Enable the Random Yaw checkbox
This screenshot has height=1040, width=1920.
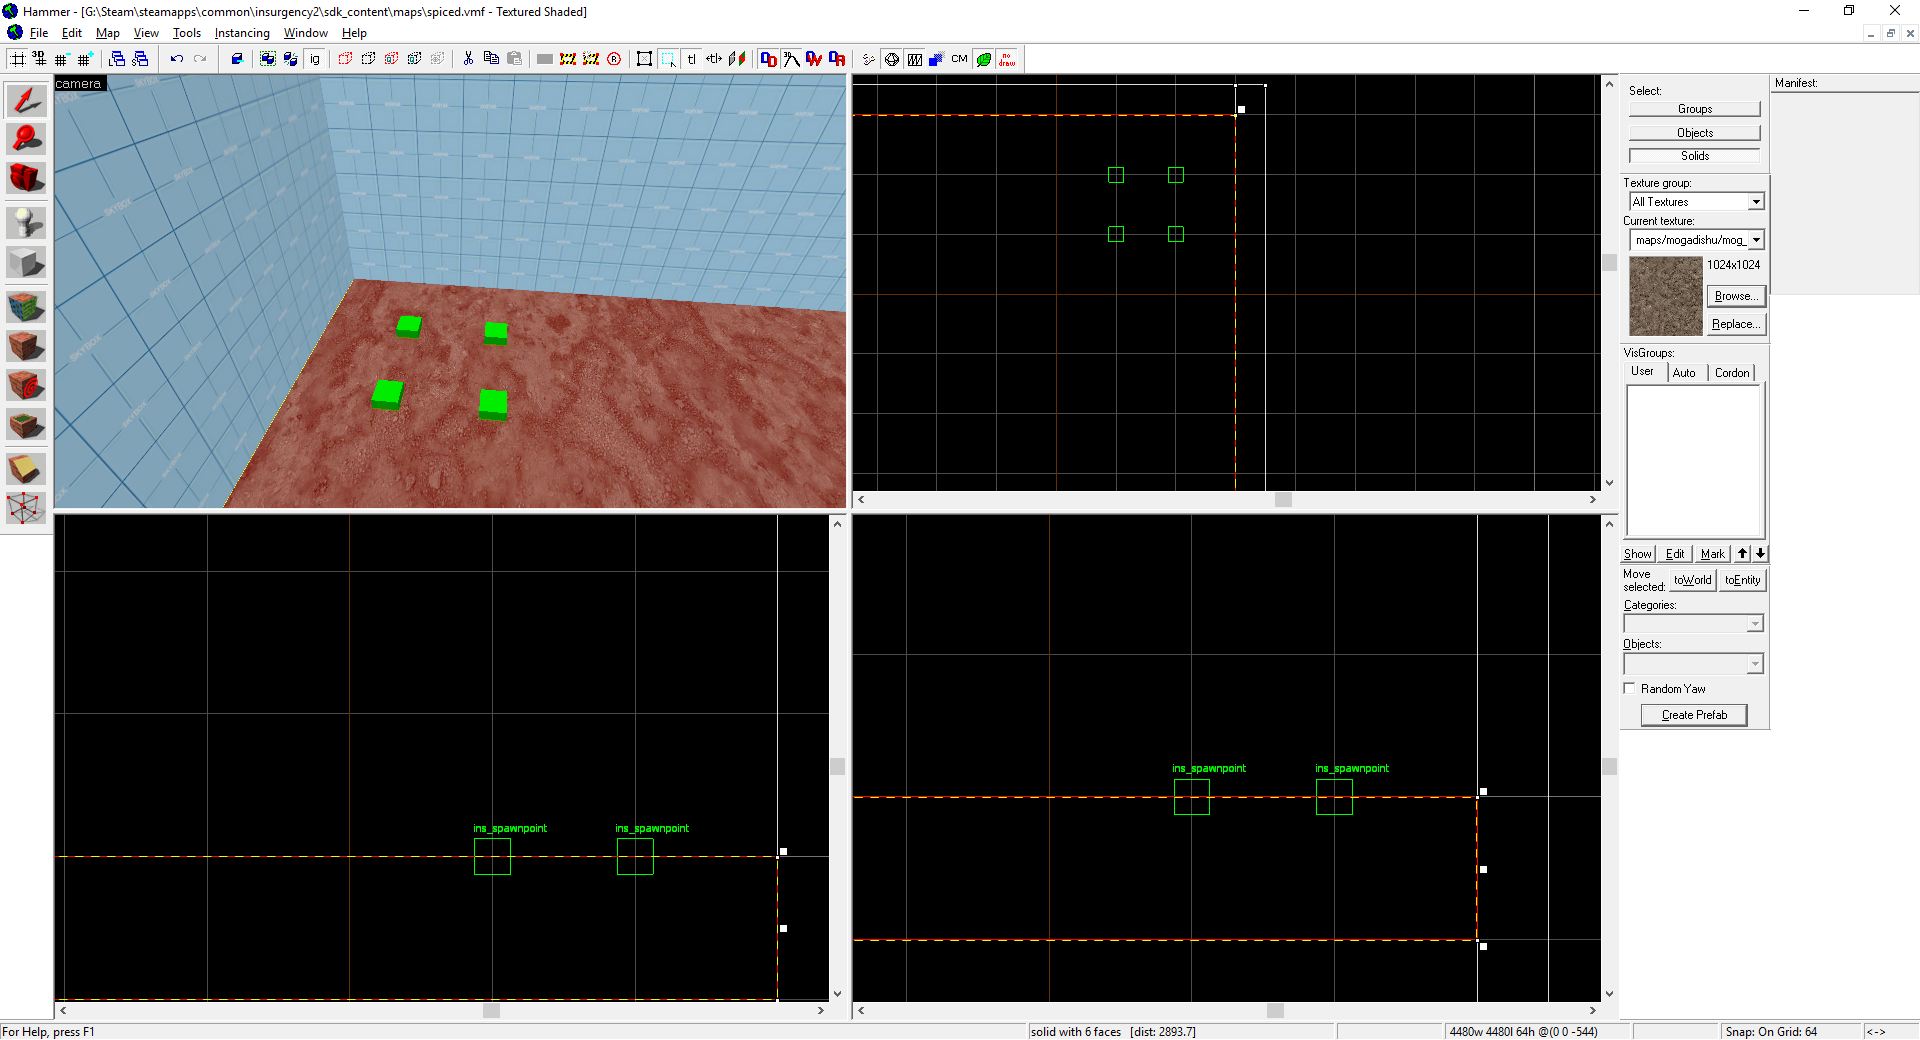(x=1630, y=688)
